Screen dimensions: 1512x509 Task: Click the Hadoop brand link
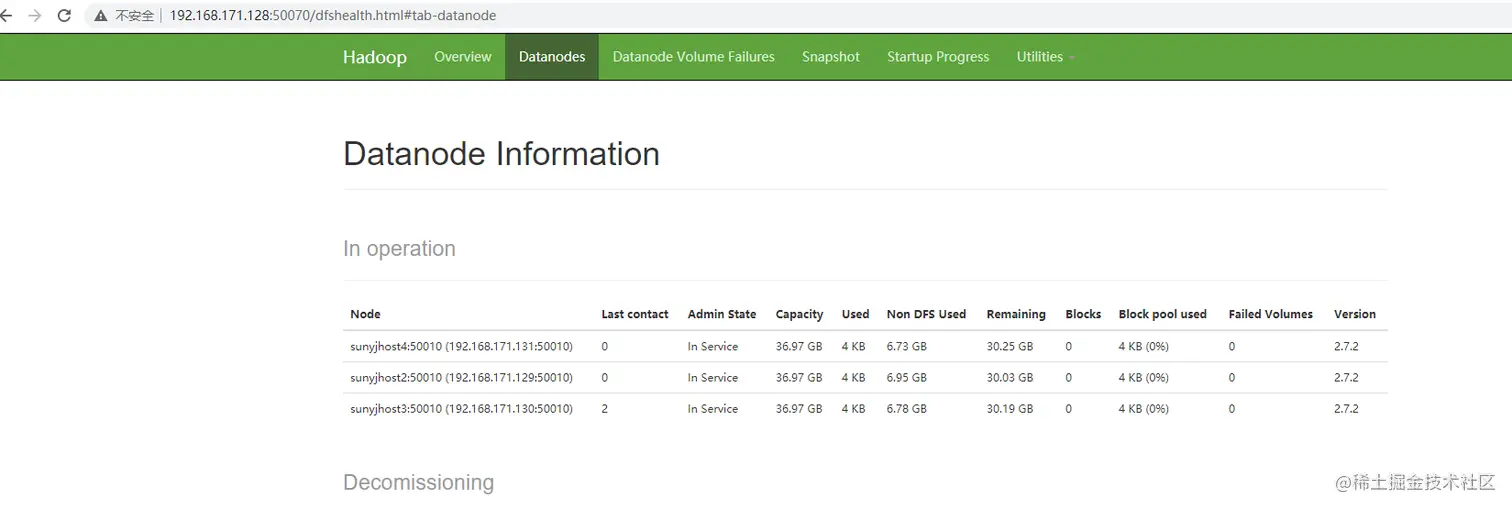374,57
